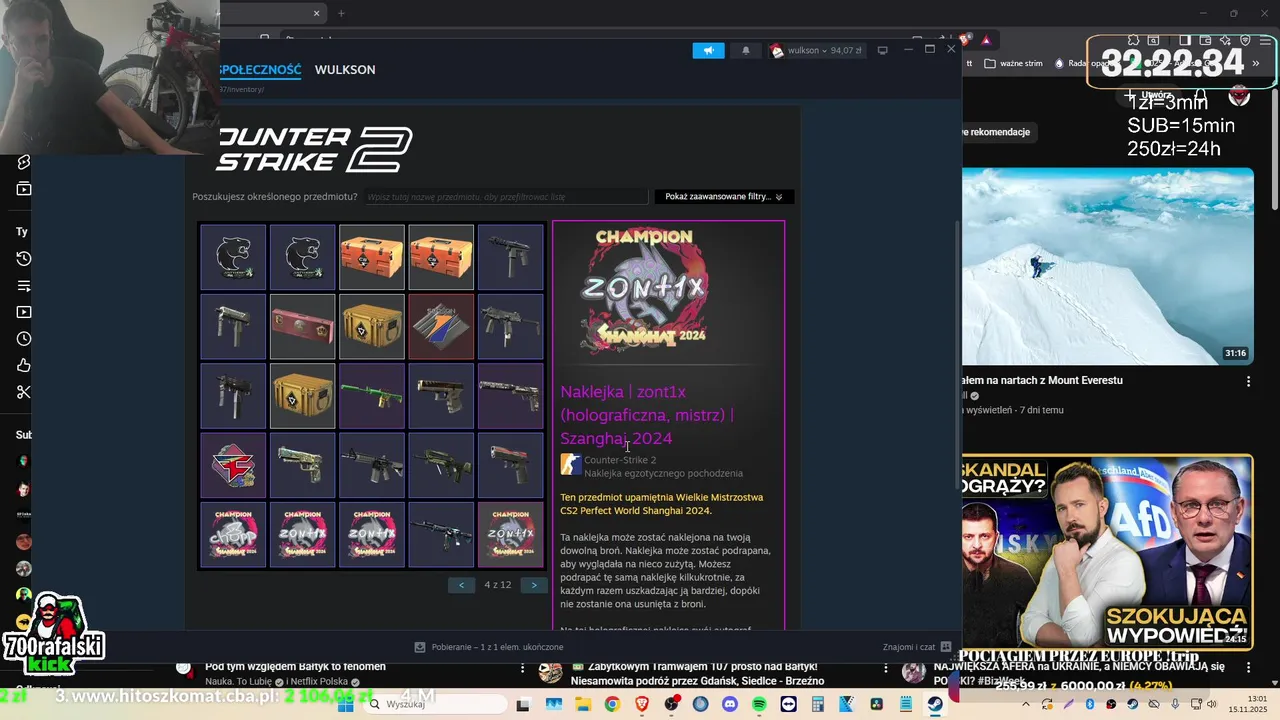Go to previous inventory page

(461, 585)
